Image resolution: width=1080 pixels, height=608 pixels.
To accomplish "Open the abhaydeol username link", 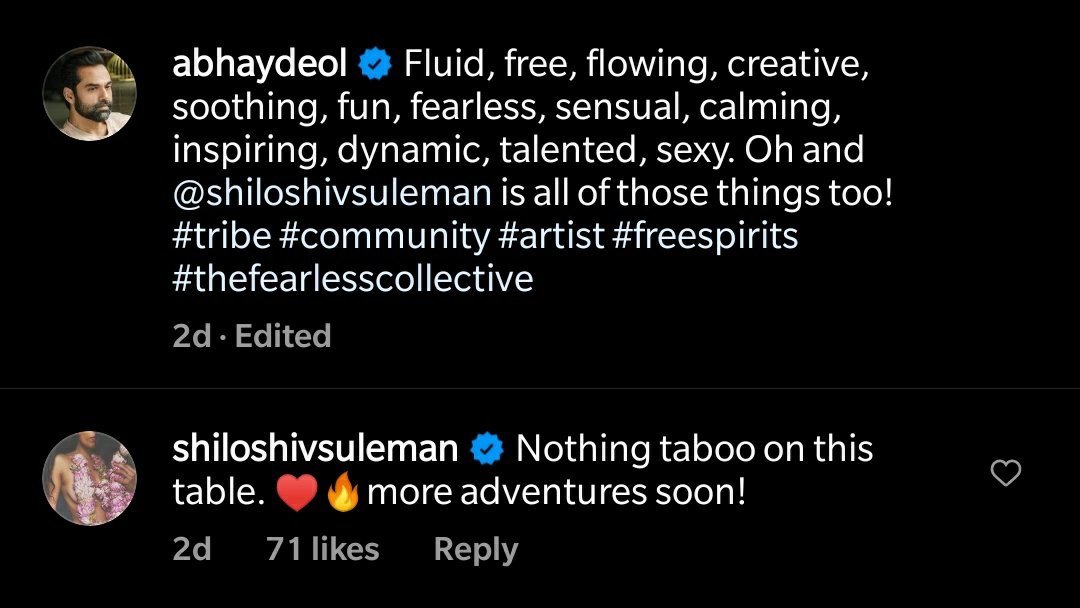I will (260, 65).
